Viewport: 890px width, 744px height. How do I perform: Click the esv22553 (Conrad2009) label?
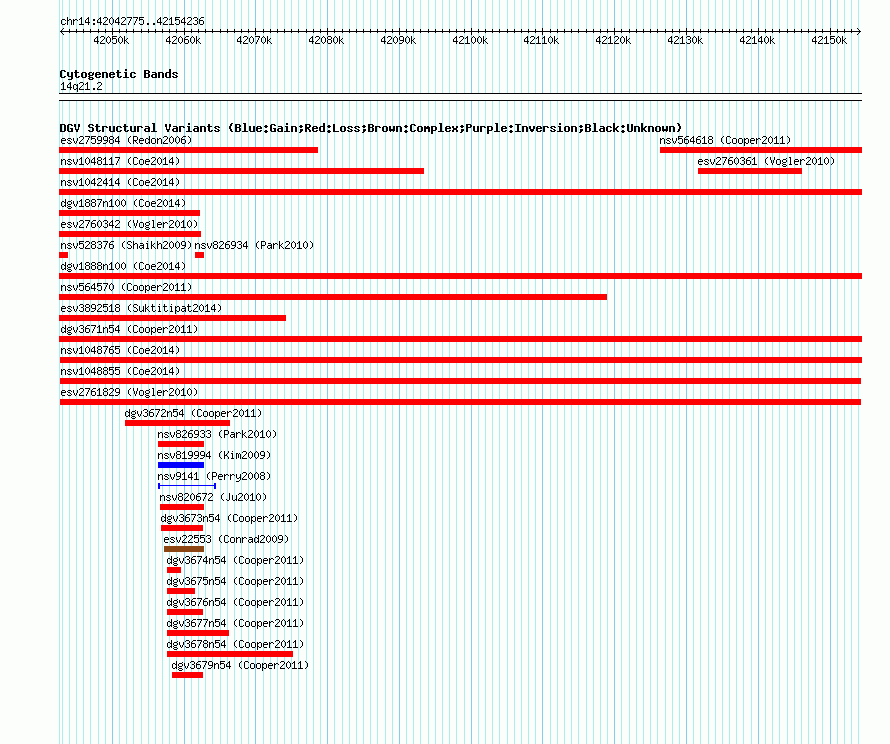click(x=226, y=539)
